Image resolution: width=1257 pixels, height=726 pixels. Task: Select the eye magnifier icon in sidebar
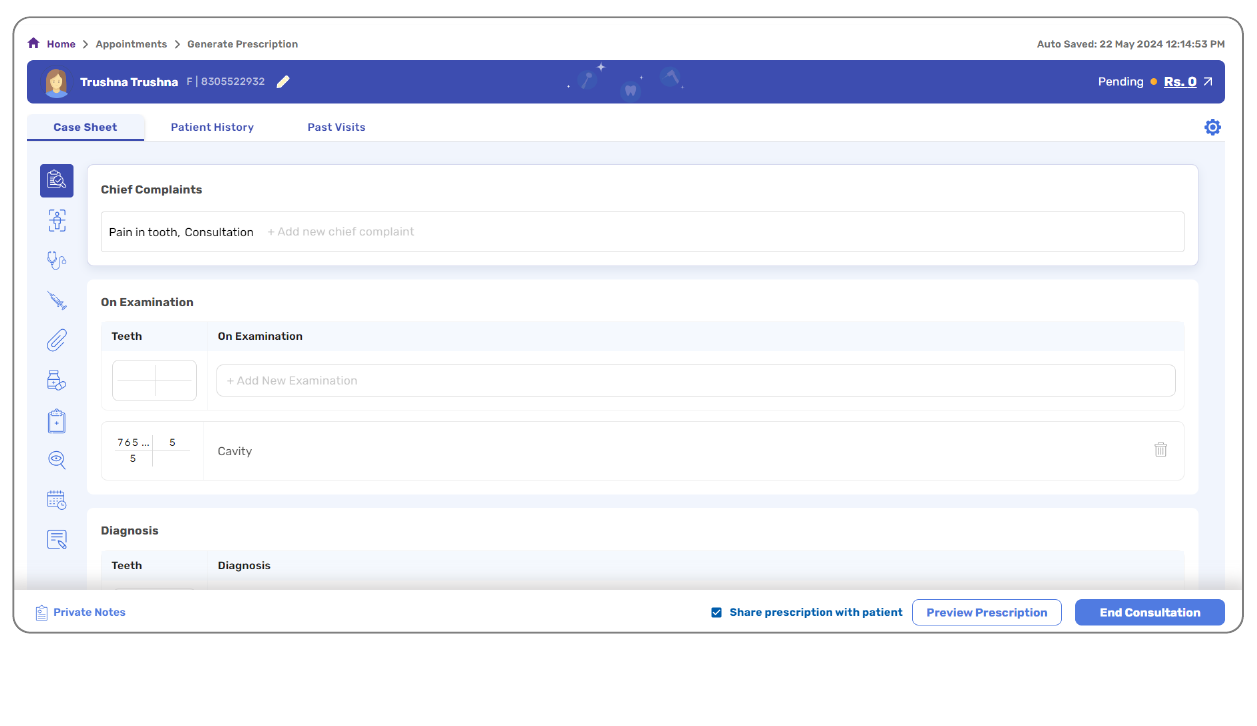(x=57, y=460)
